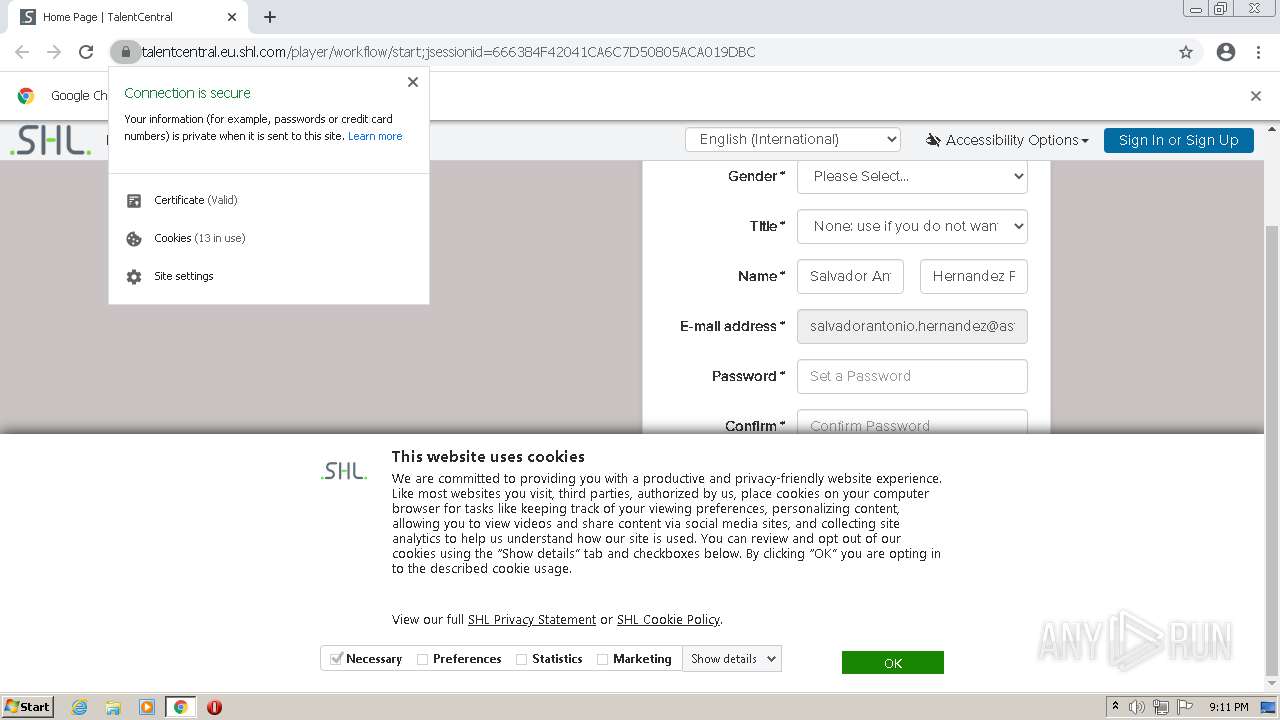Click the Certificate icon in the site popup
The image size is (1280, 720).
coord(134,200)
